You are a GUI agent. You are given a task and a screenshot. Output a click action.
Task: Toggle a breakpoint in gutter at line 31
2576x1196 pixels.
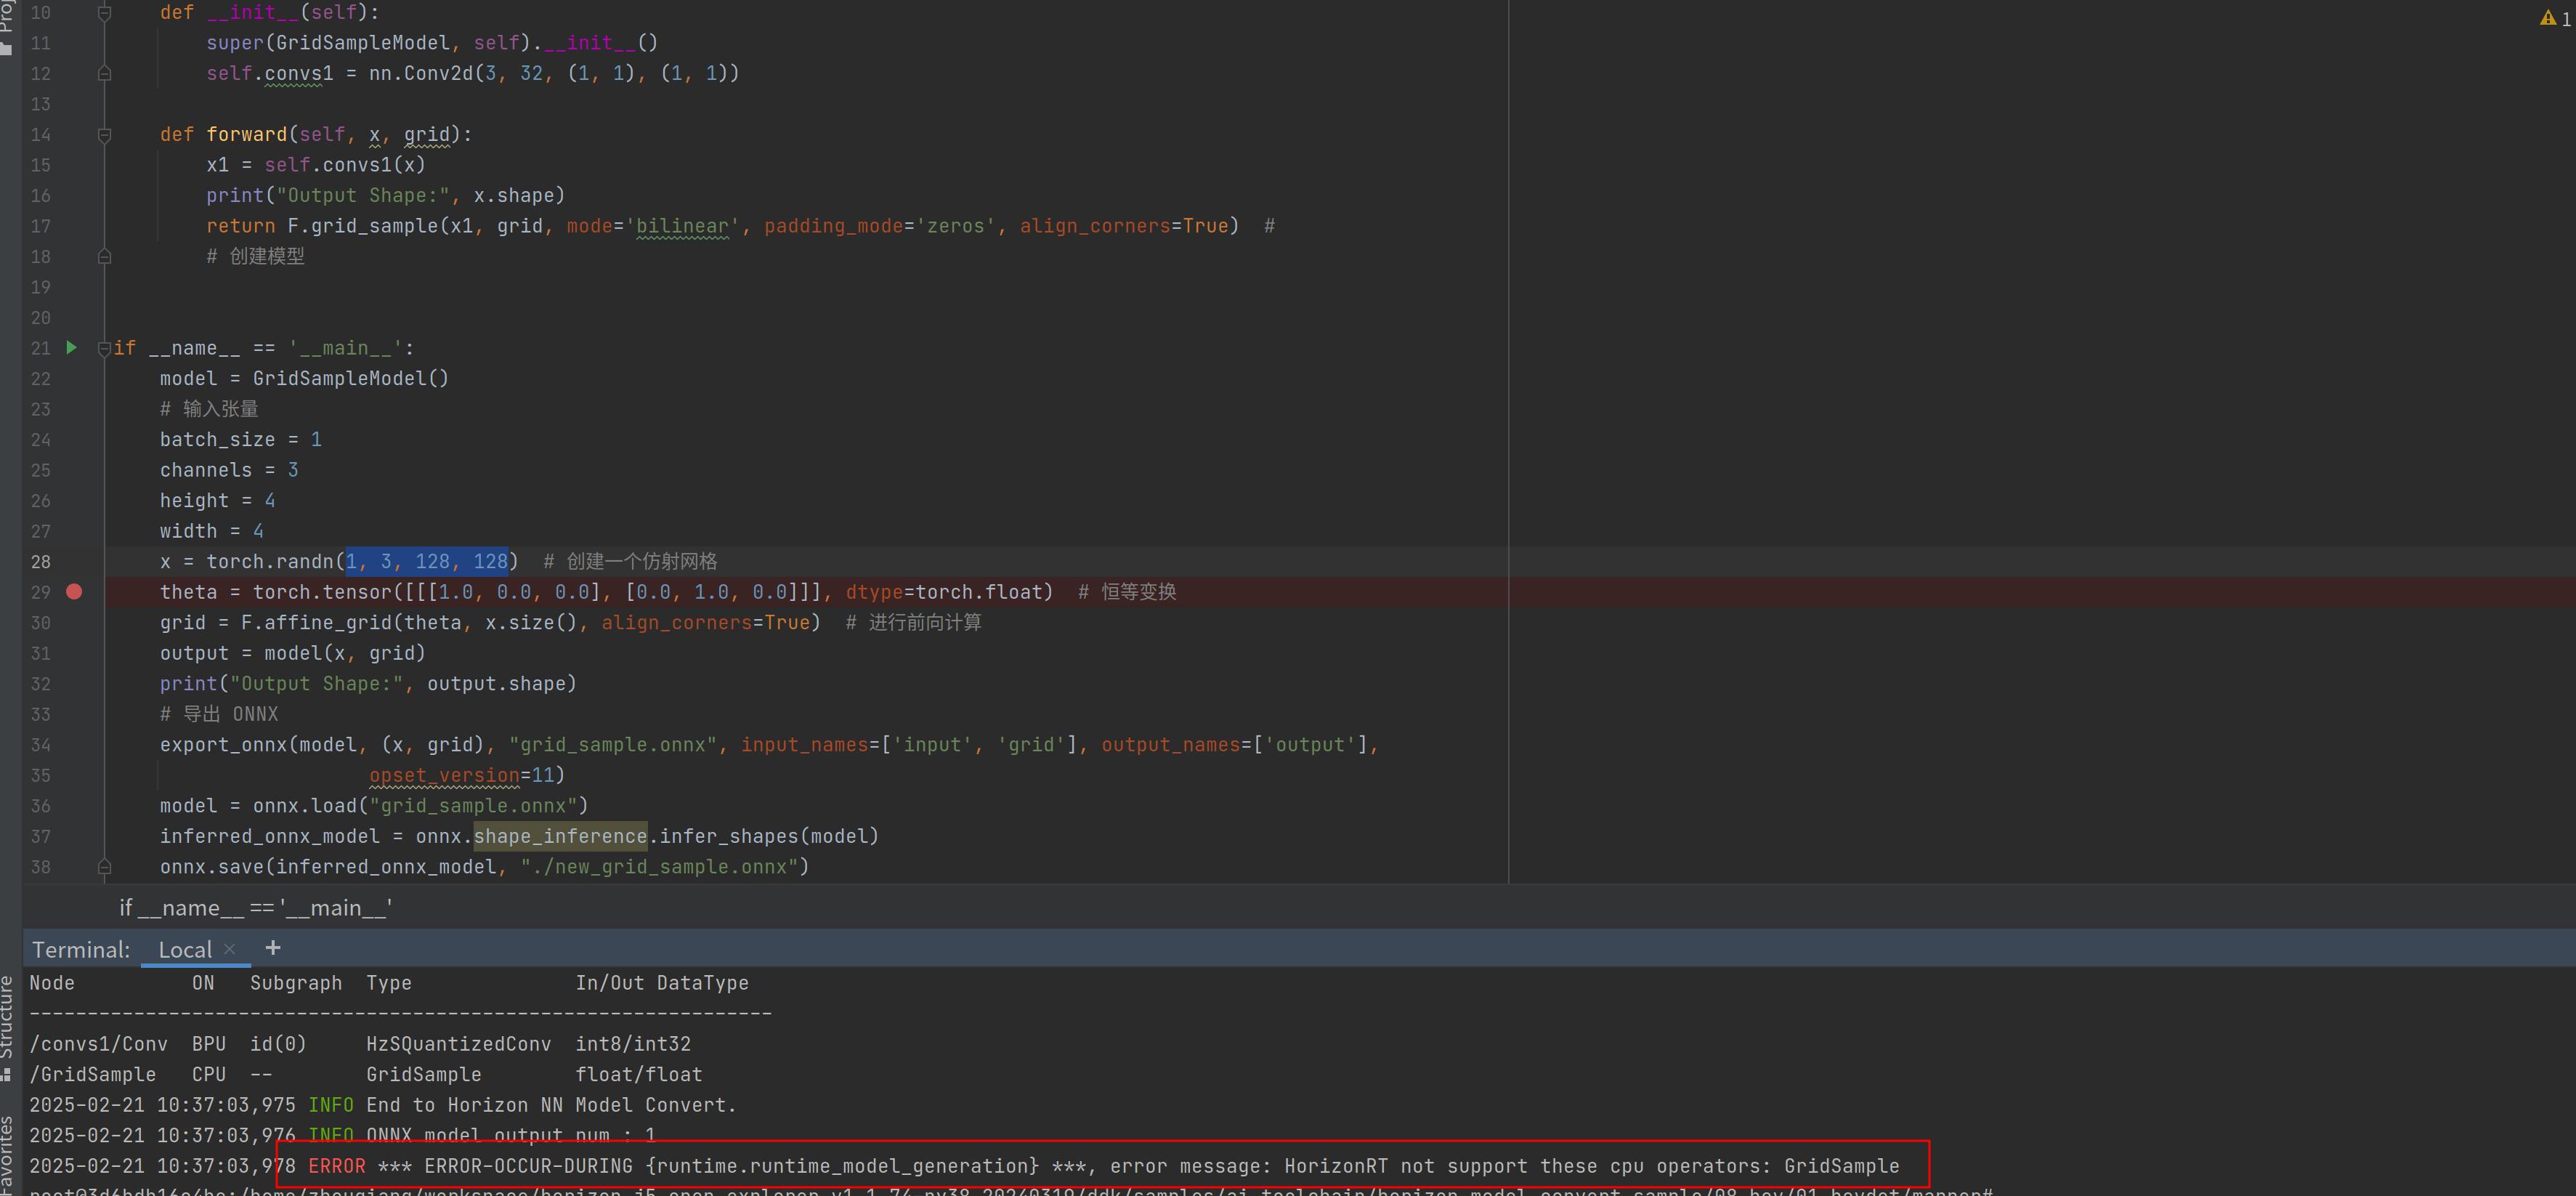click(74, 653)
